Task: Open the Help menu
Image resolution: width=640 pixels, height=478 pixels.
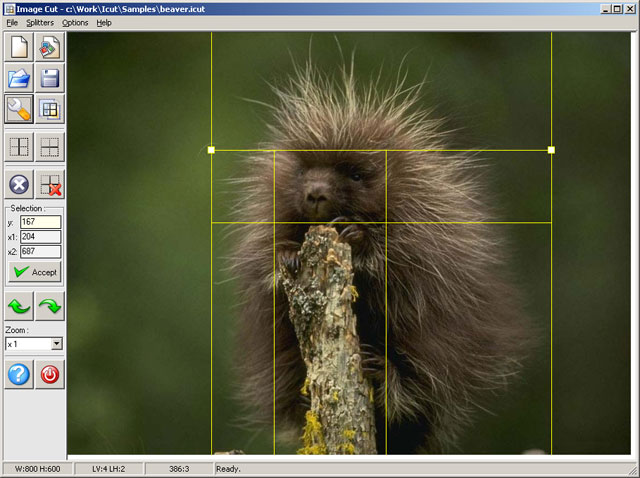Action: pos(104,23)
